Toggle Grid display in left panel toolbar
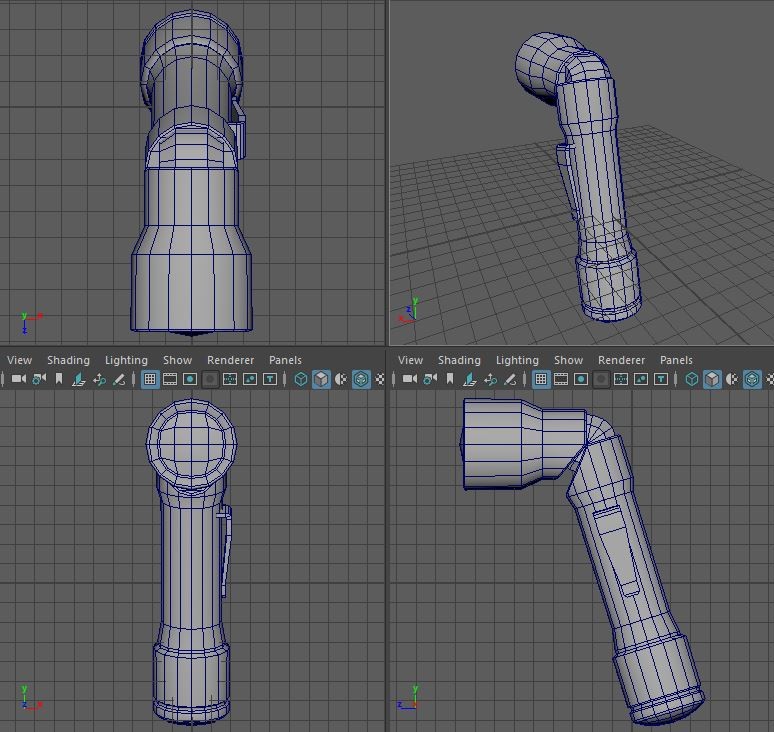 [150, 379]
